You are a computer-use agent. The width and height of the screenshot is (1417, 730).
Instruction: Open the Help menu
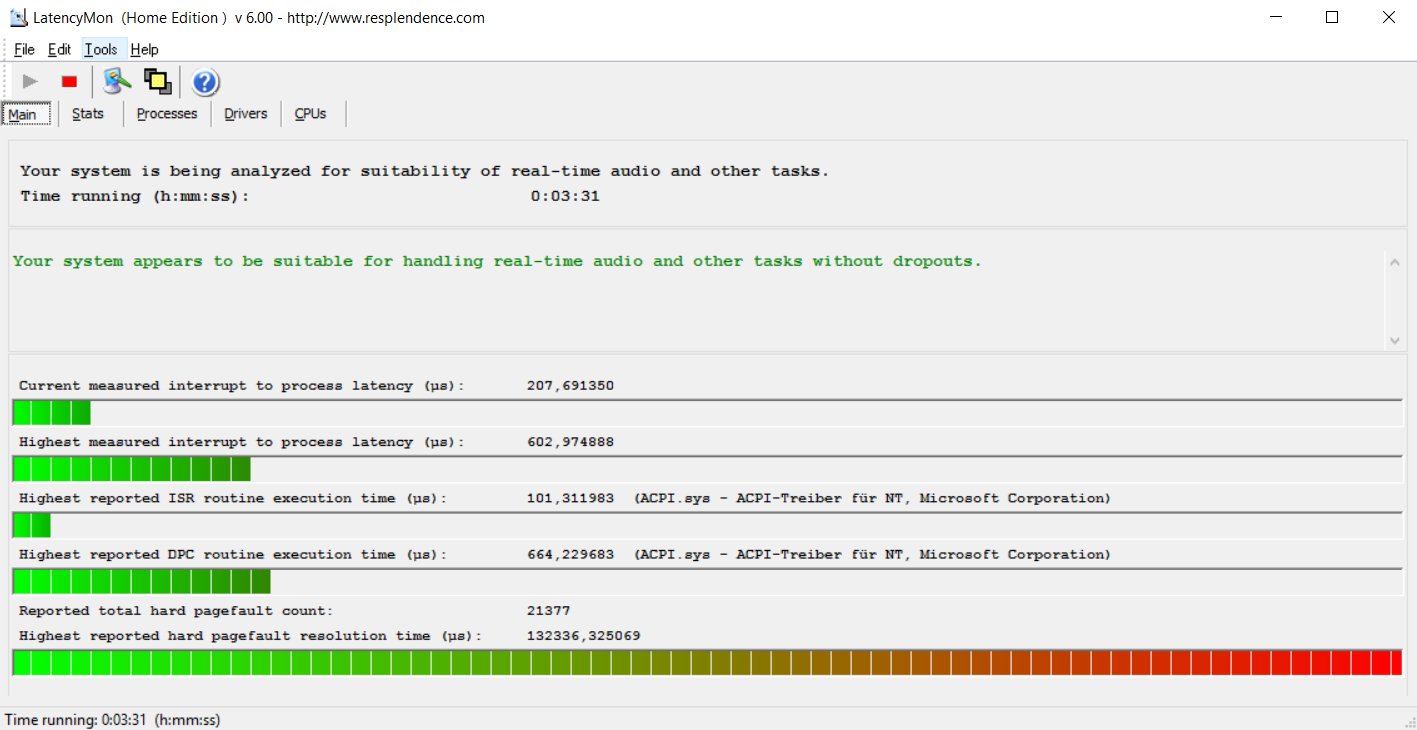144,49
